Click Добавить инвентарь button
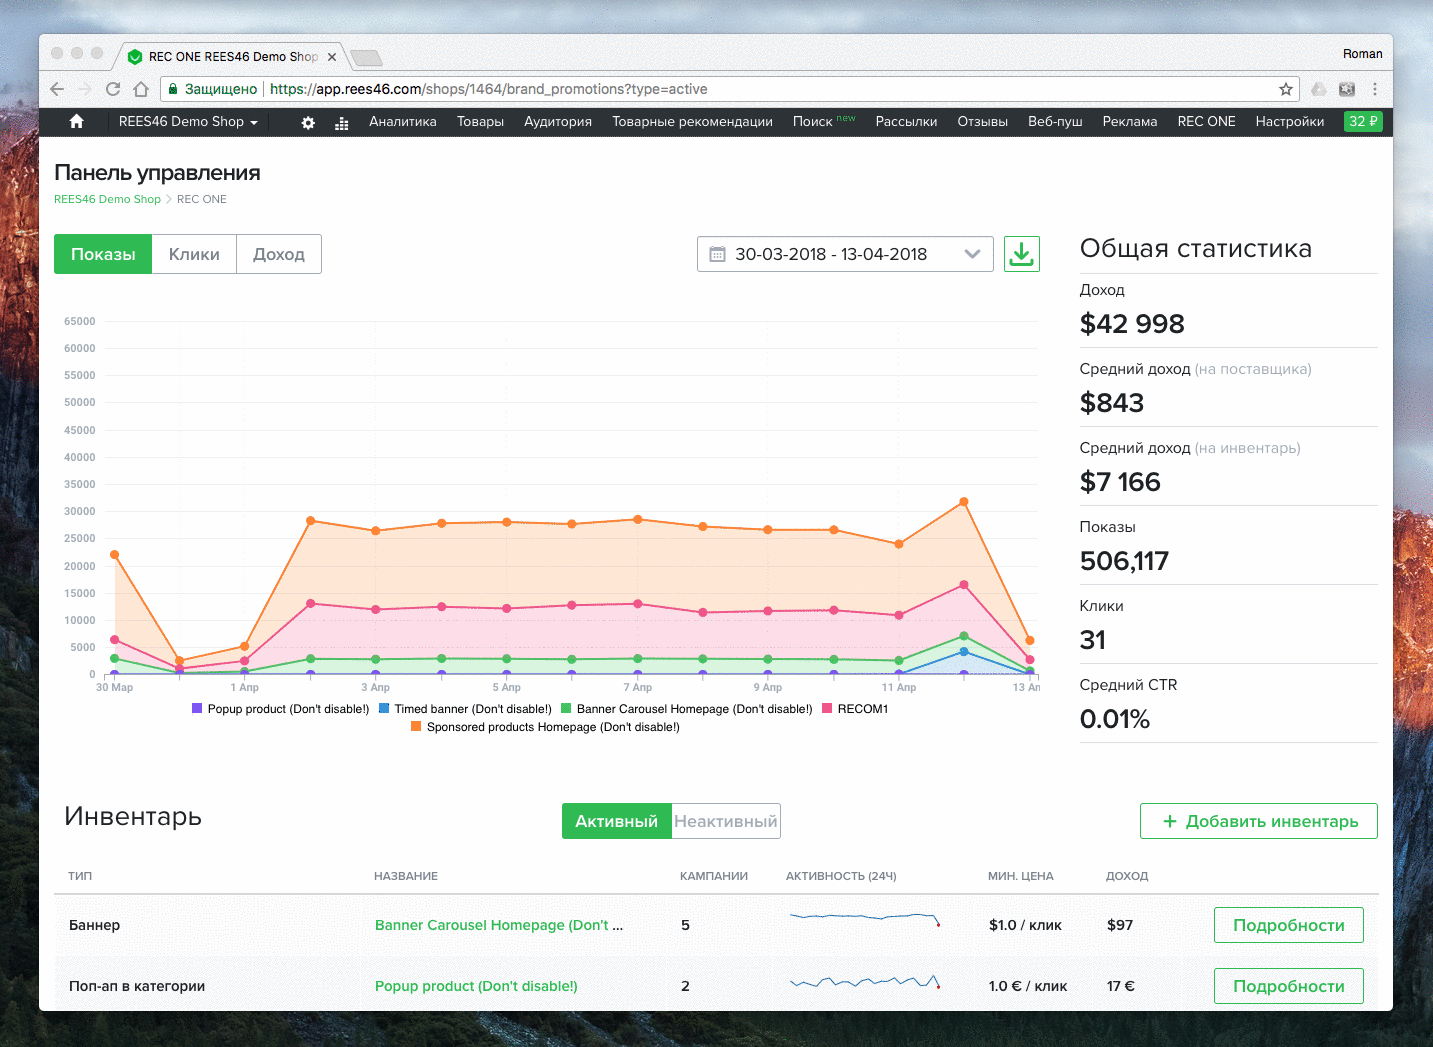Screen dimensions: 1433x1047 1258,821
